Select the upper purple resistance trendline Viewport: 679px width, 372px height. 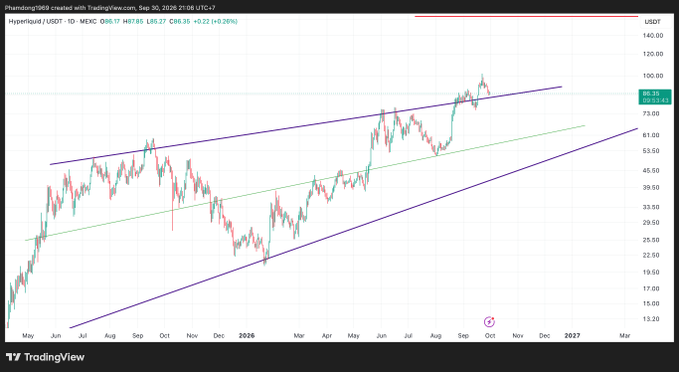(x=306, y=126)
